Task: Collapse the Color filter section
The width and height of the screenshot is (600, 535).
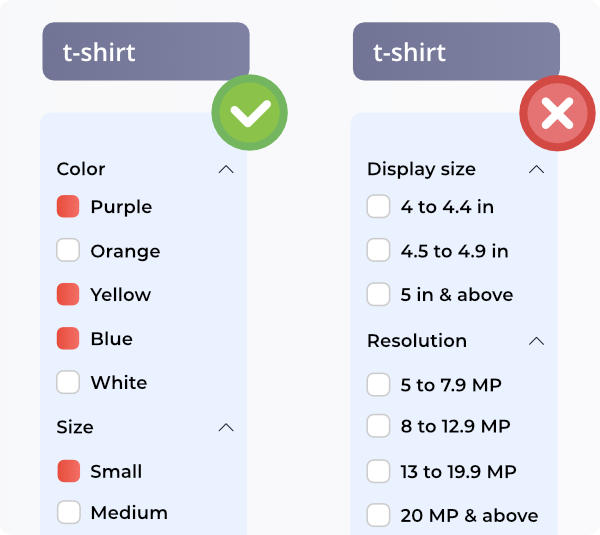Action: [x=226, y=169]
